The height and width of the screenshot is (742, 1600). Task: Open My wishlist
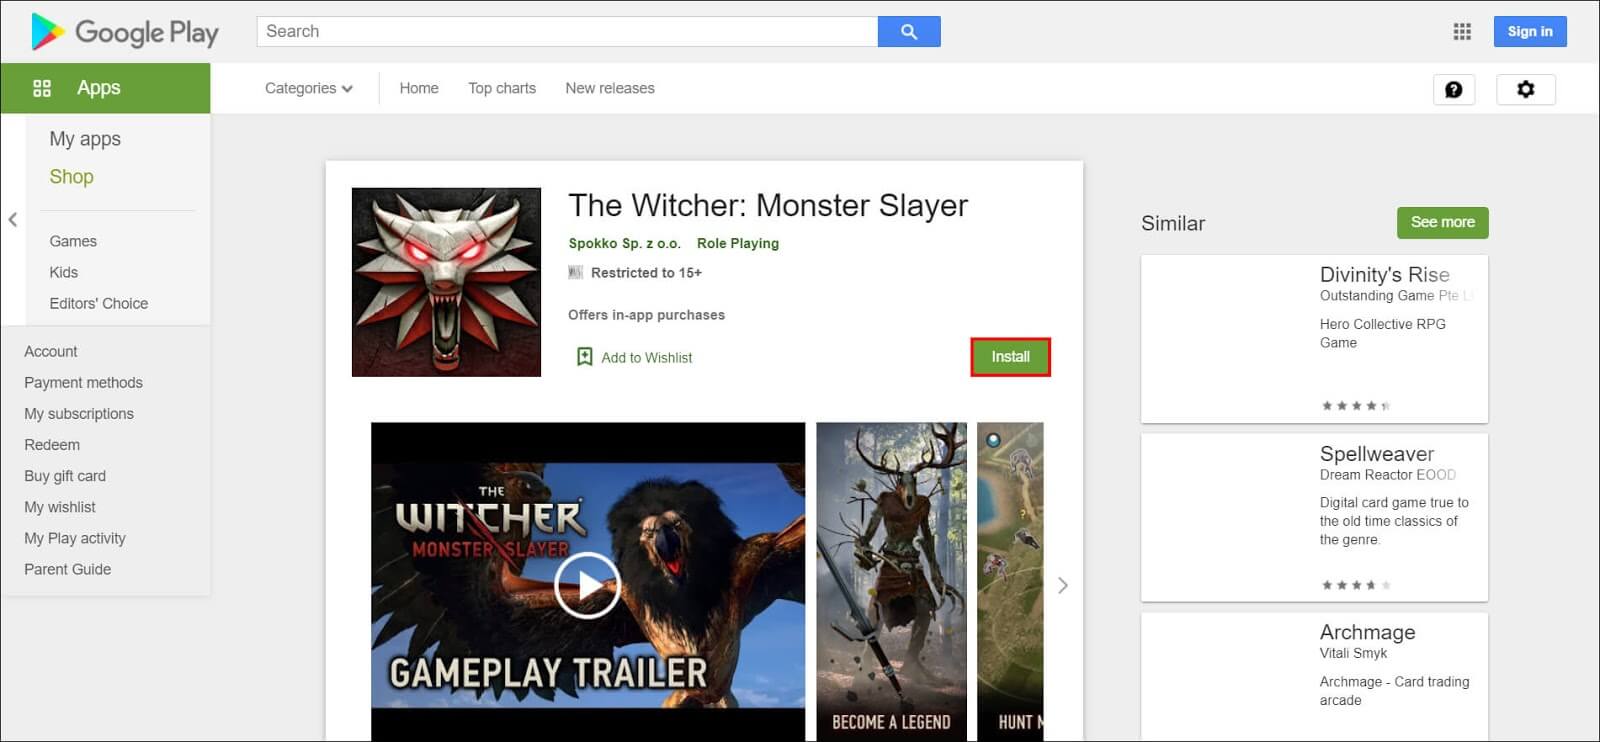(x=60, y=507)
